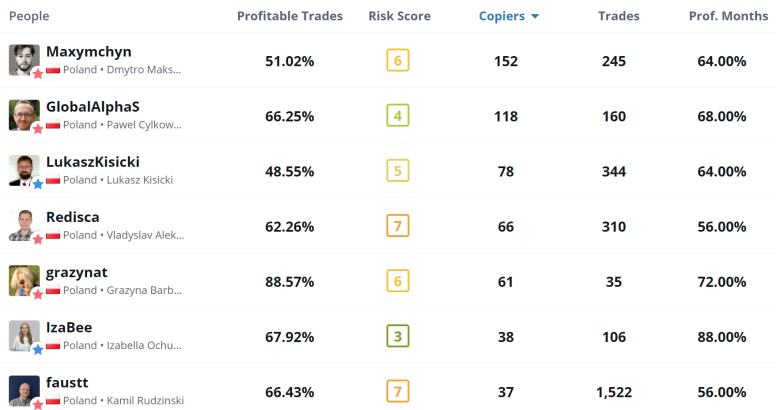This screenshot has width=776, height=410.
Task: Click the red star badge on faustt
Action: pos(38,403)
